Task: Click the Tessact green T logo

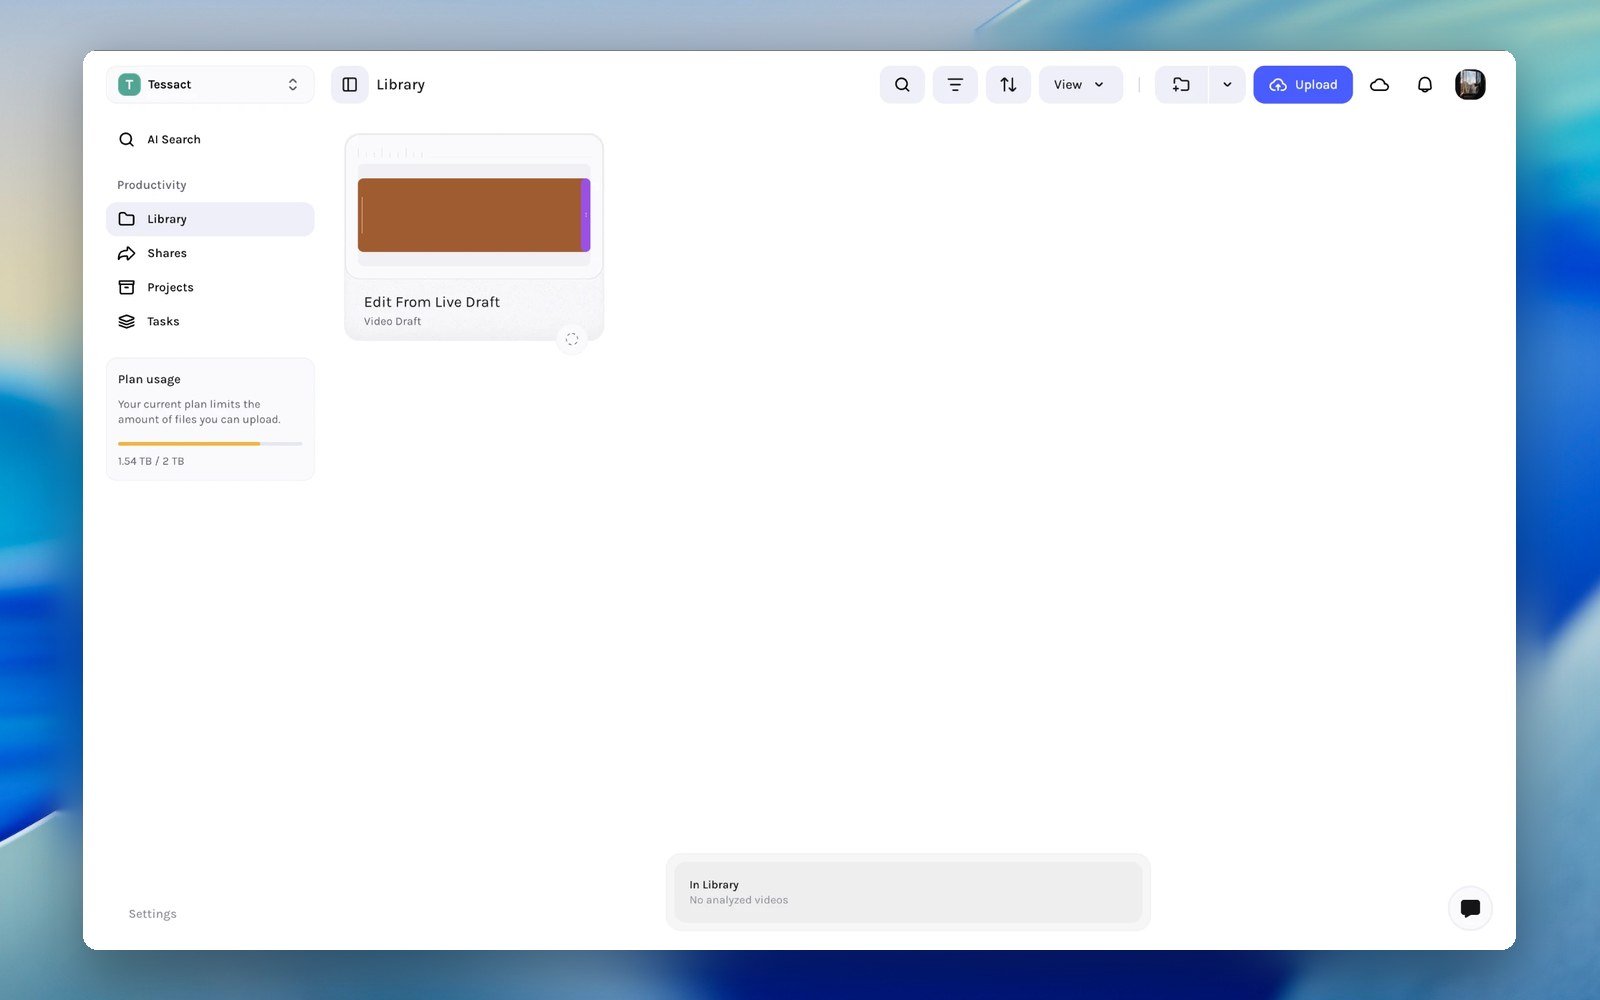Action: click(129, 85)
